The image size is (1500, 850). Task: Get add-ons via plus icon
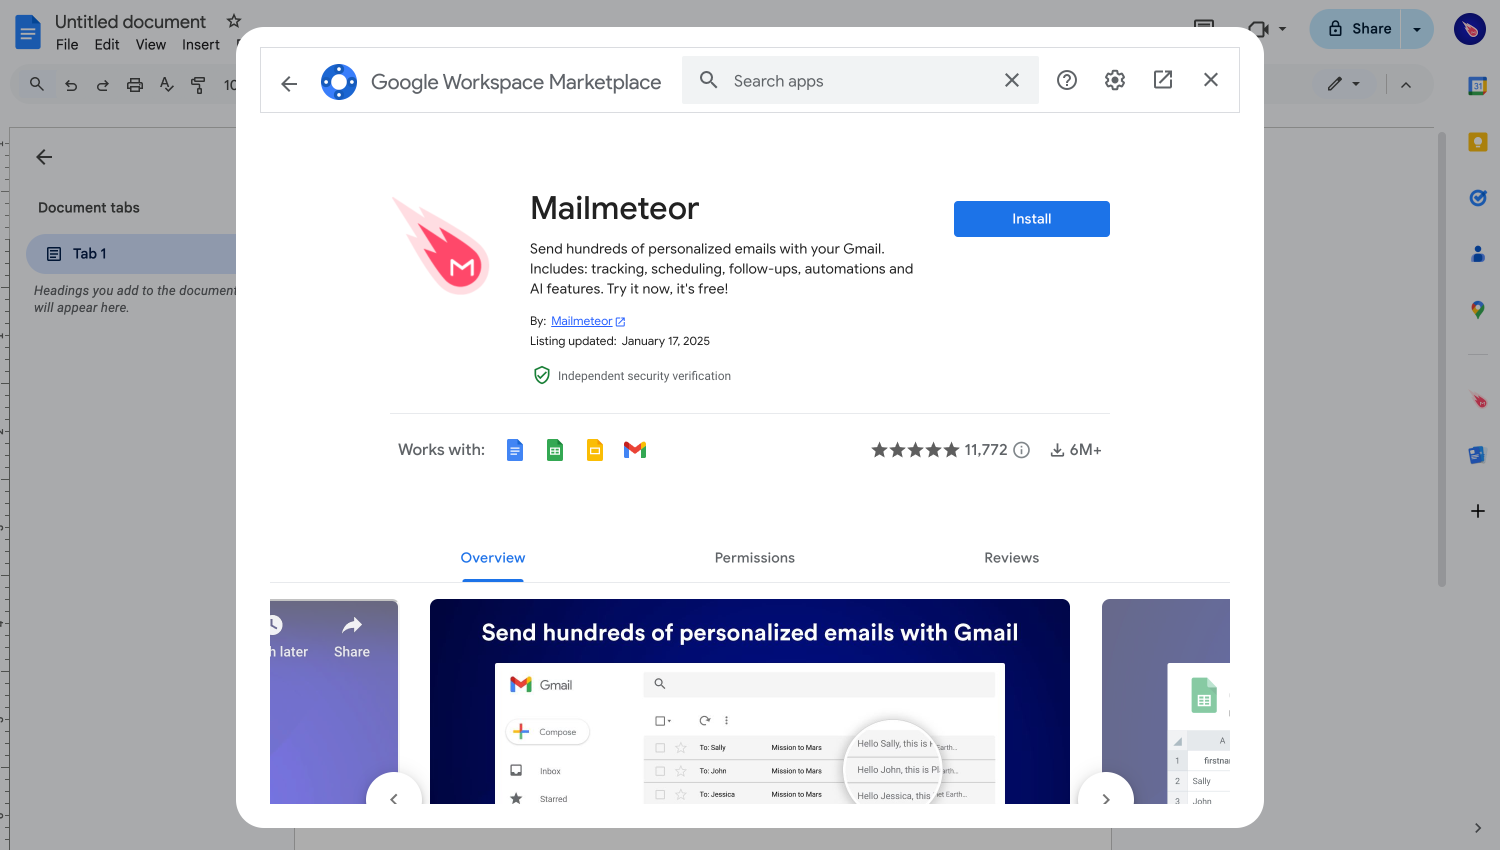1478,511
